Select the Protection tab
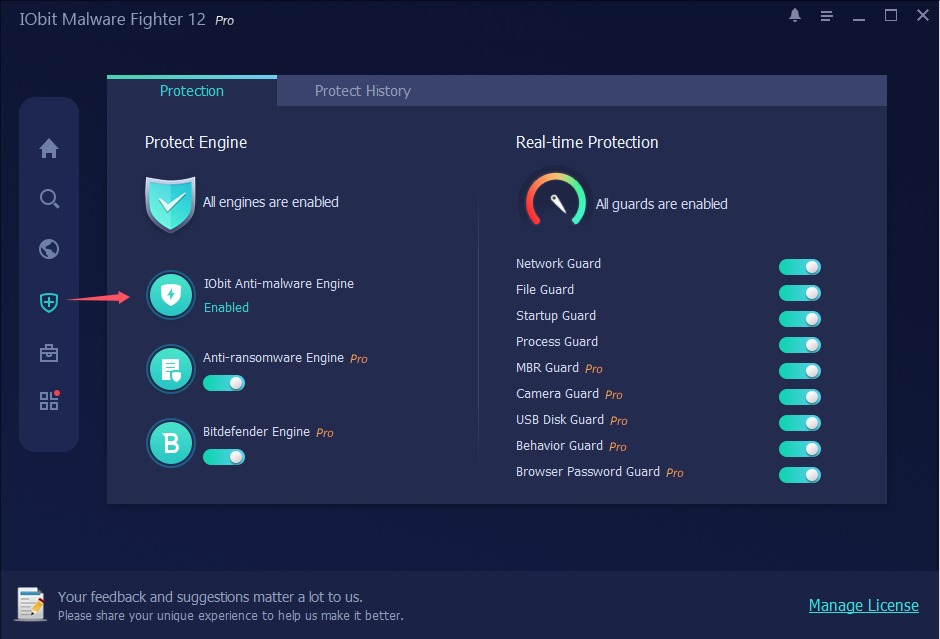The height and width of the screenshot is (639, 940). (192, 91)
